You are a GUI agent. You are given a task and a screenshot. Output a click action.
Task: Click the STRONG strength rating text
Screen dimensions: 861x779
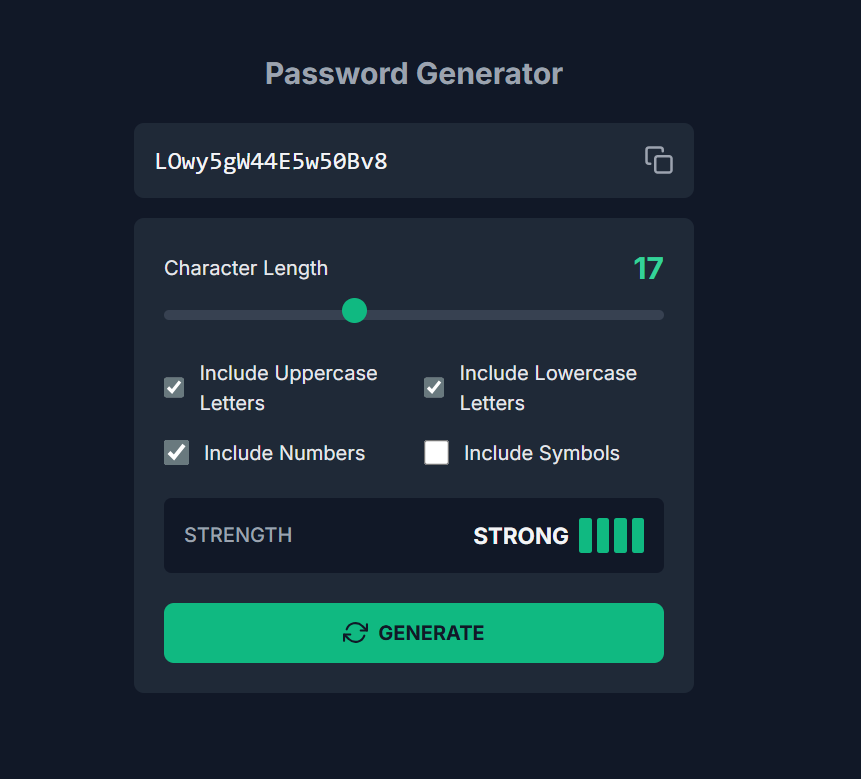[x=520, y=536]
